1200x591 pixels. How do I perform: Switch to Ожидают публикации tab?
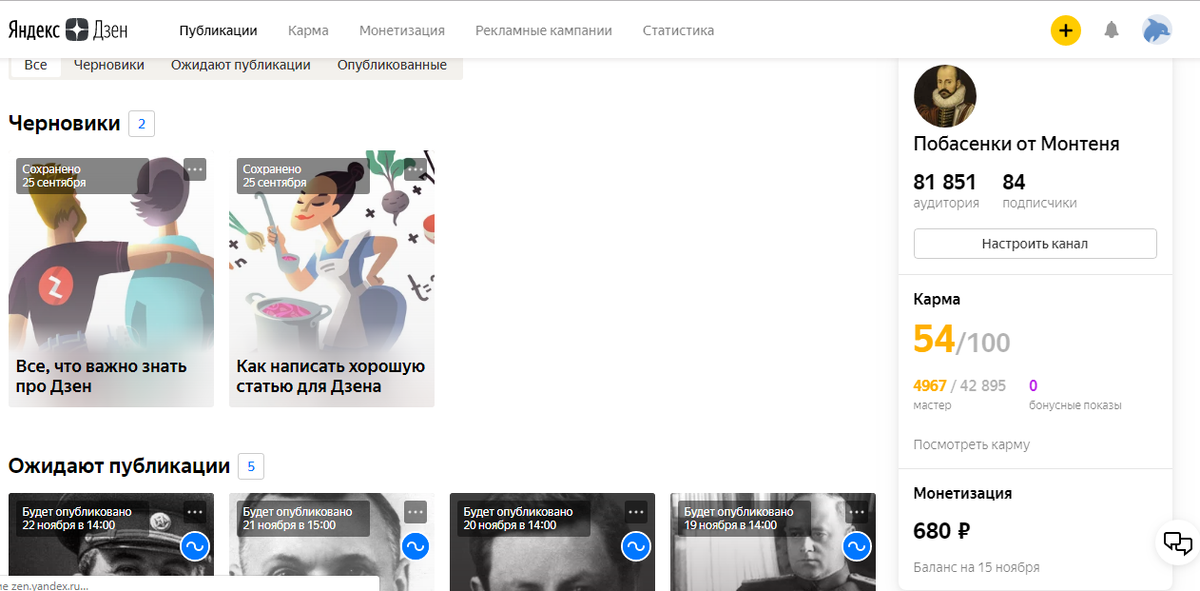241,65
